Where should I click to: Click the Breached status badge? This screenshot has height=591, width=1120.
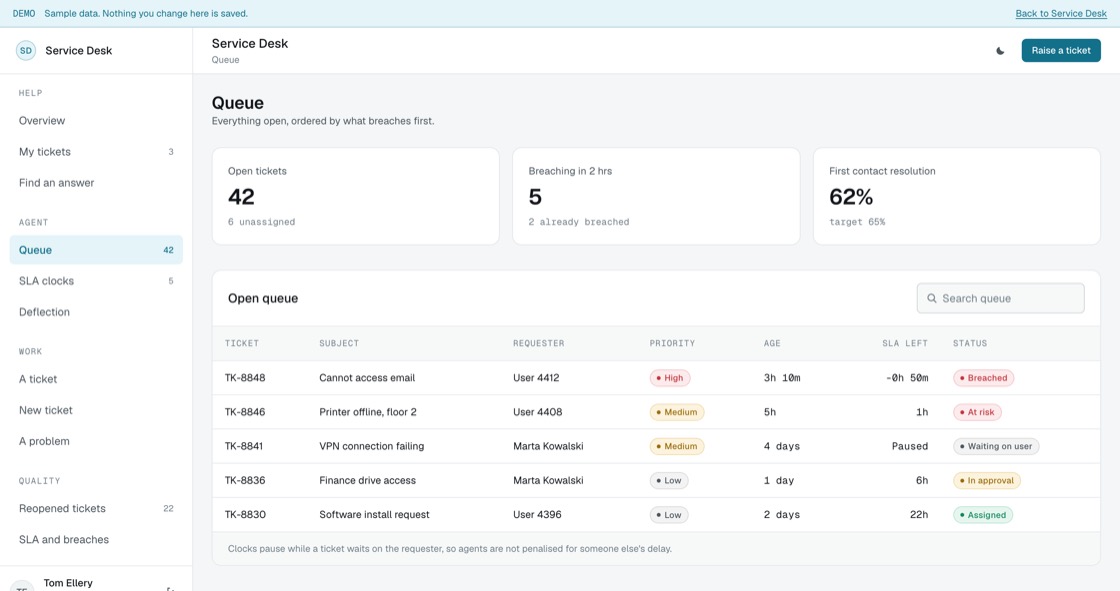pyautogui.click(x=984, y=378)
